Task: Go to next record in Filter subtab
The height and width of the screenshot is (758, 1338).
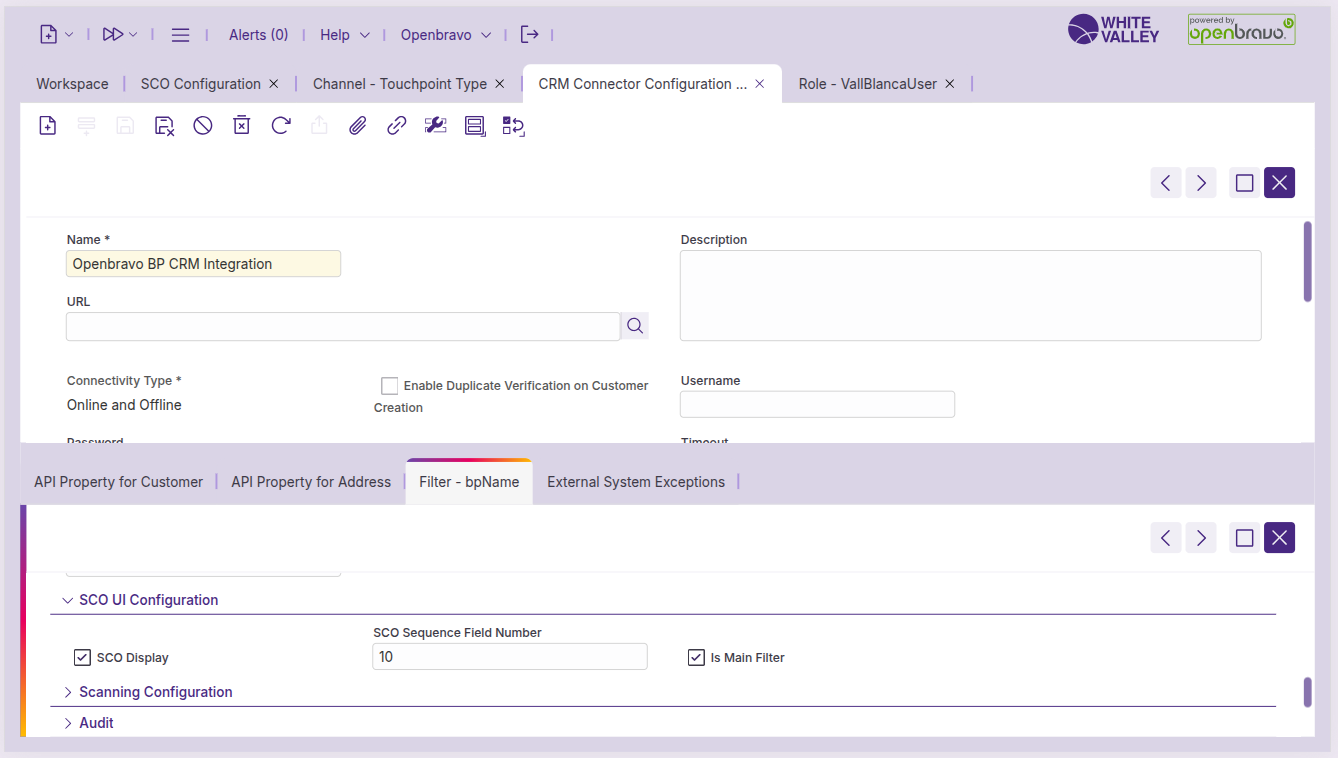Action: click(1201, 538)
